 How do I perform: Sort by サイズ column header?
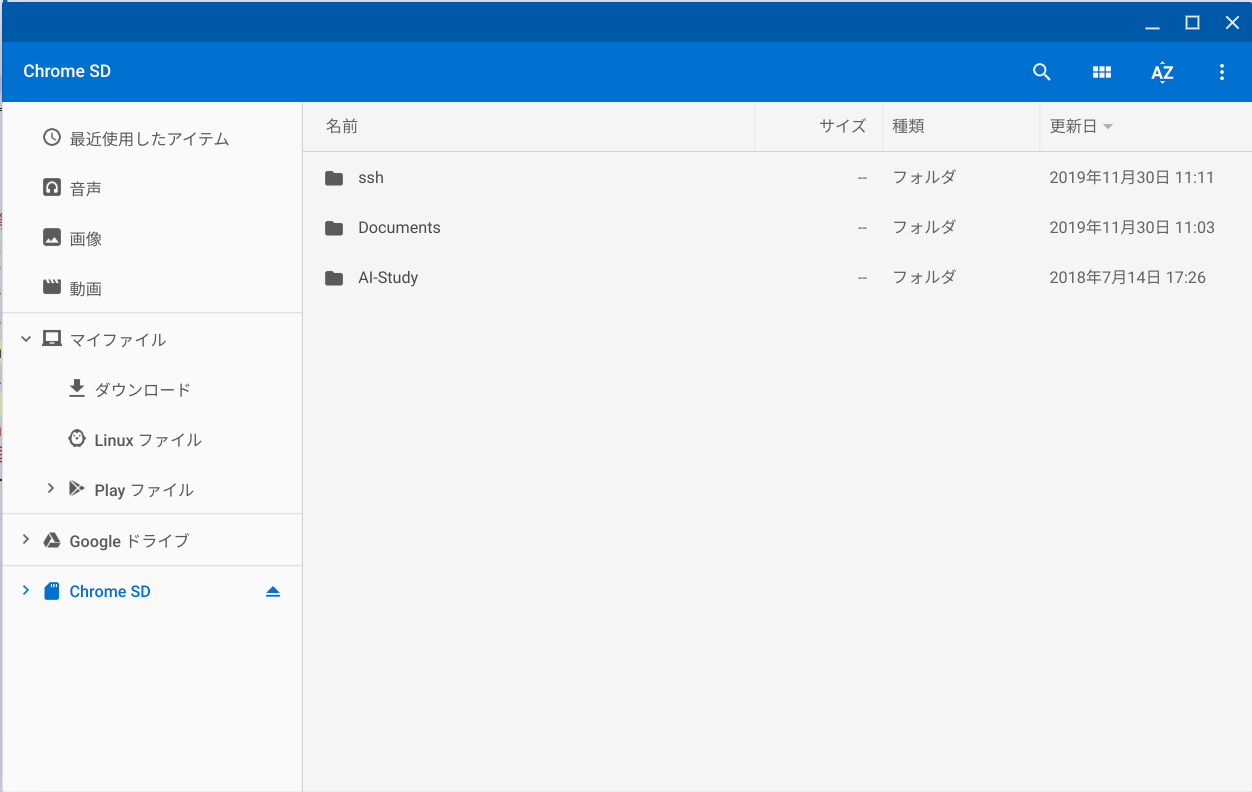coord(842,126)
